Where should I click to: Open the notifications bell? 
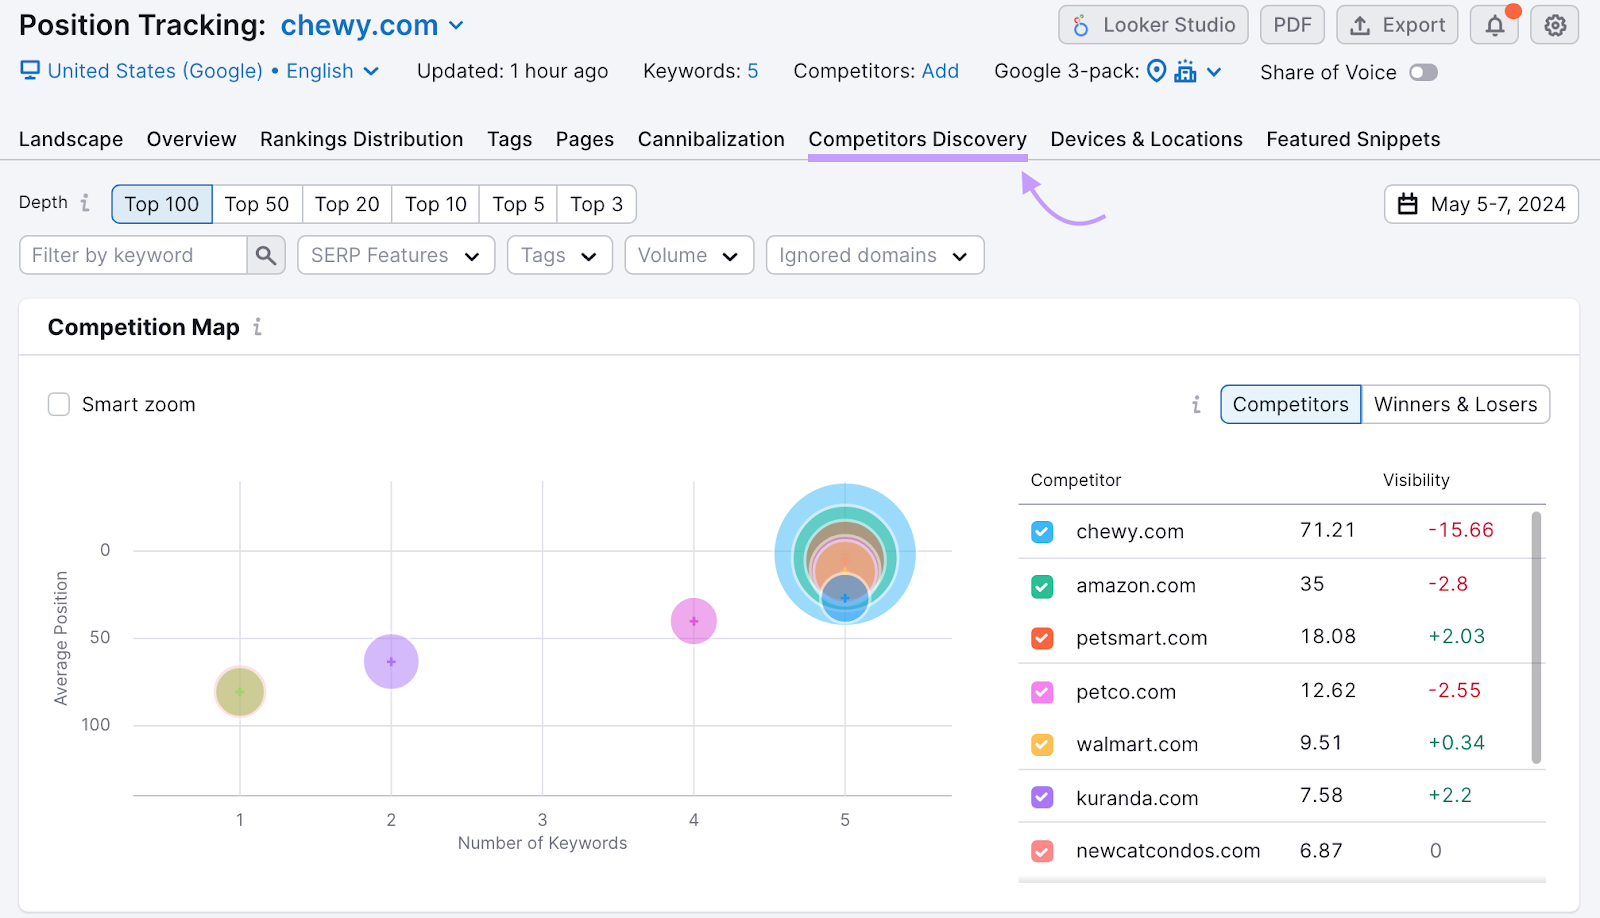tap(1494, 24)
